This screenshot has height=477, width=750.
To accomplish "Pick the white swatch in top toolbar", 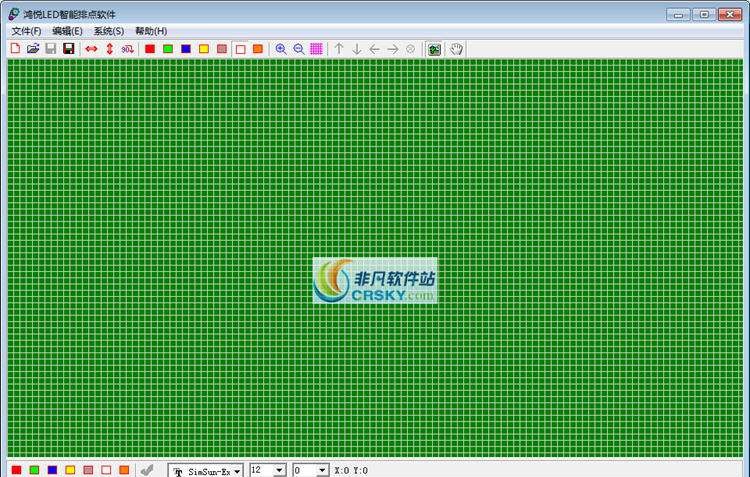I will (x=241, y=49).
